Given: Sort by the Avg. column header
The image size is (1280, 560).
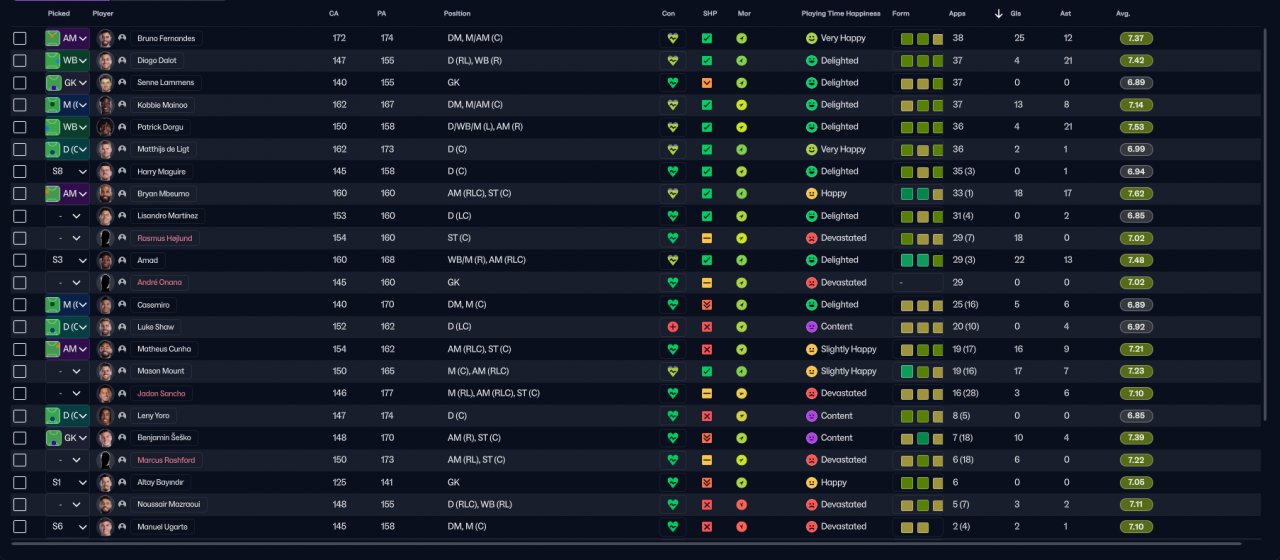Looking at the screenshot, I should point(1123,13).
